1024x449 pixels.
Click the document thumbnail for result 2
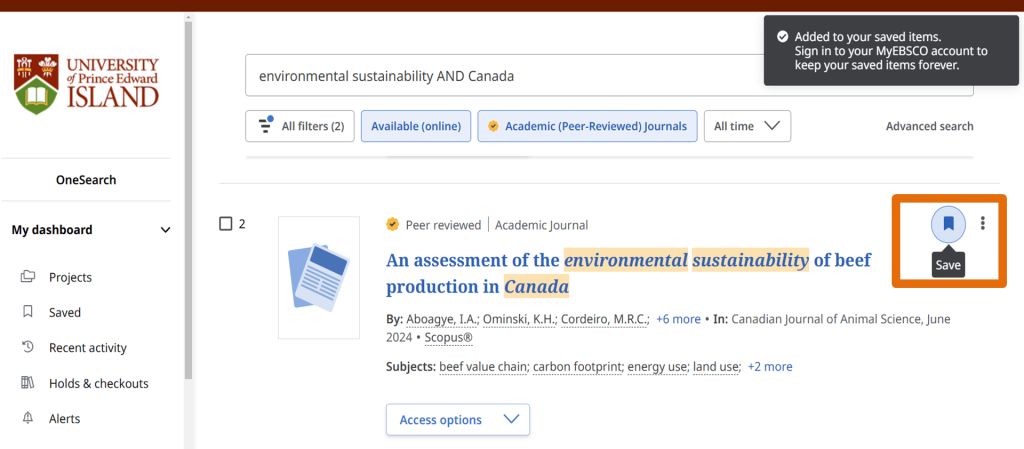(x=318, y=277)
